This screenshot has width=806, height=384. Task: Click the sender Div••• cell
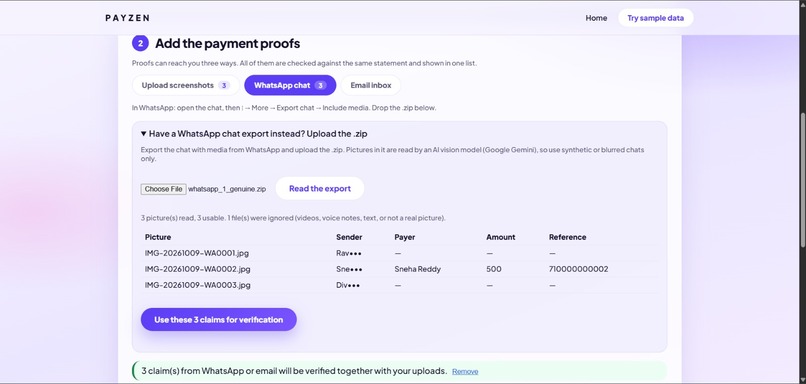click(x=348, y=285)
